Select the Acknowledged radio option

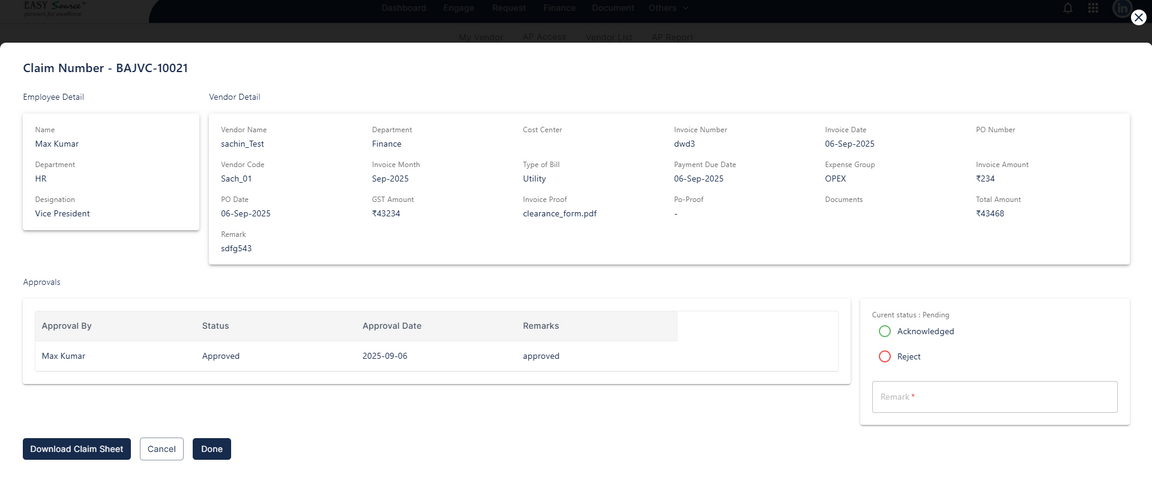click(884, 331)
